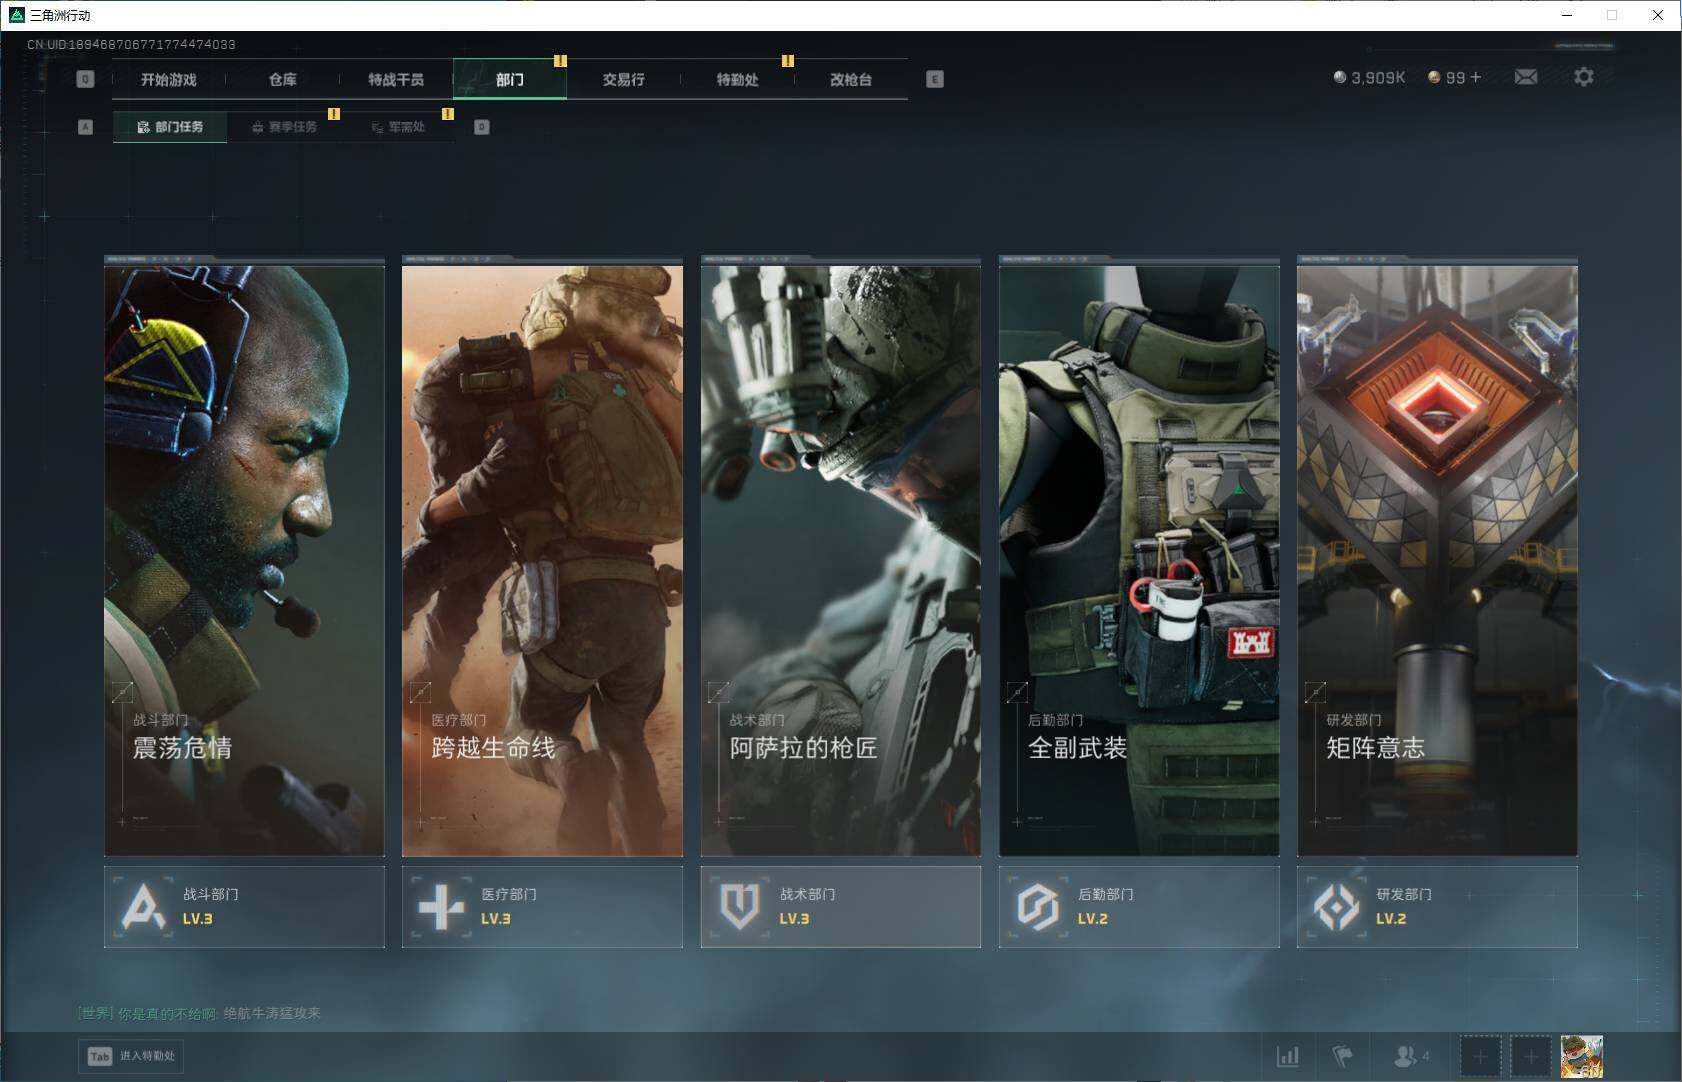Click the statistics bar chart icon
This screenshot has height=1082, width=1682.
point(1288,1056)
